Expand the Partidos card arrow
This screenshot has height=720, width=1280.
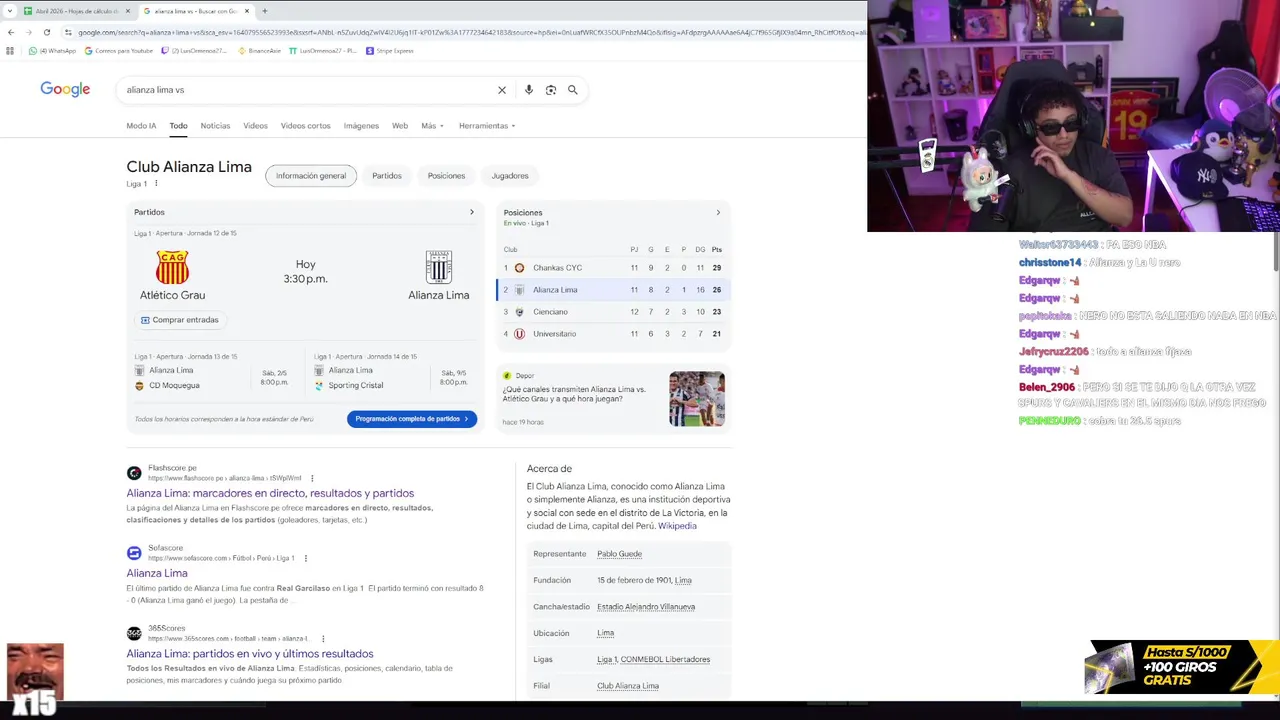click(472, 212)
